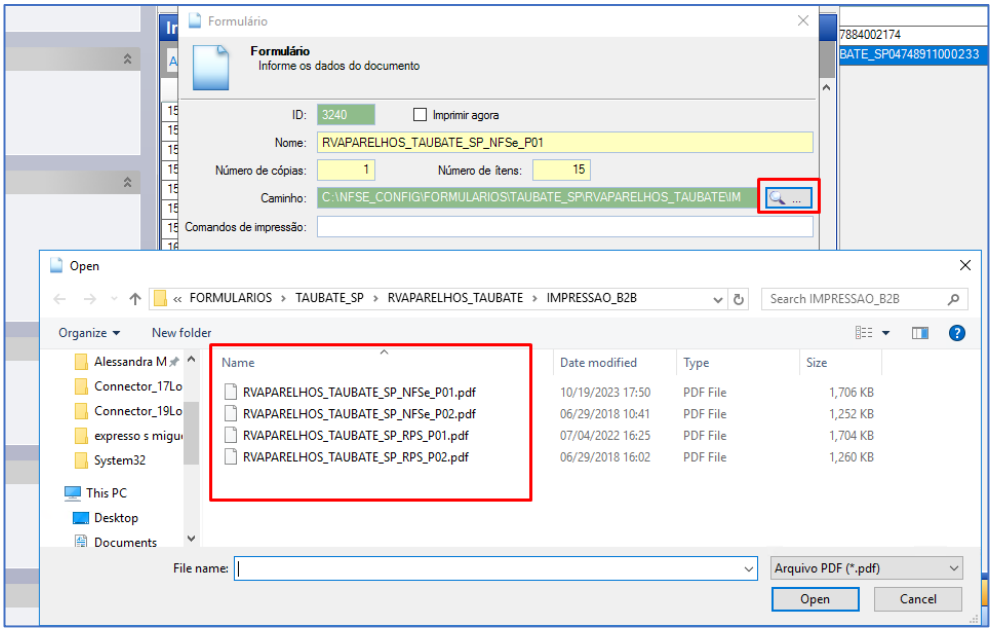Select RVAPARELHOS_TAUBATE_SP_NFSe_P01.pdf file
The width and height of the screenshot is (994, 631).
358,392
